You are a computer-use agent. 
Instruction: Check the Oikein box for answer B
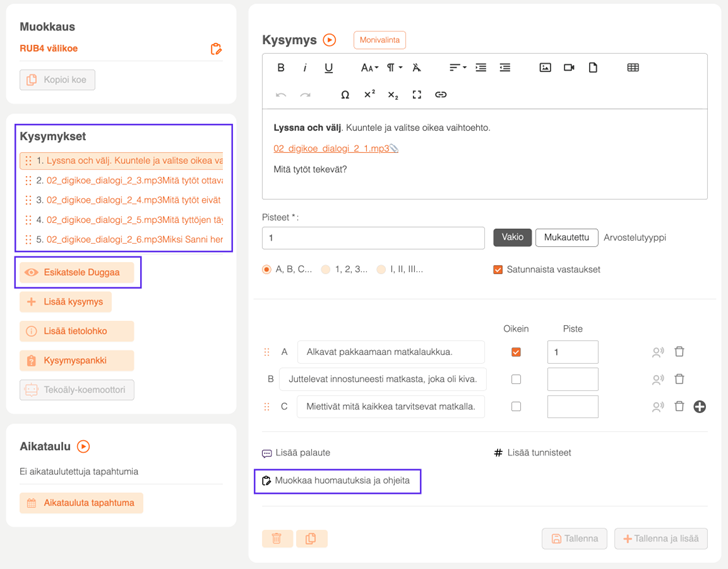[x=516, y=380]
